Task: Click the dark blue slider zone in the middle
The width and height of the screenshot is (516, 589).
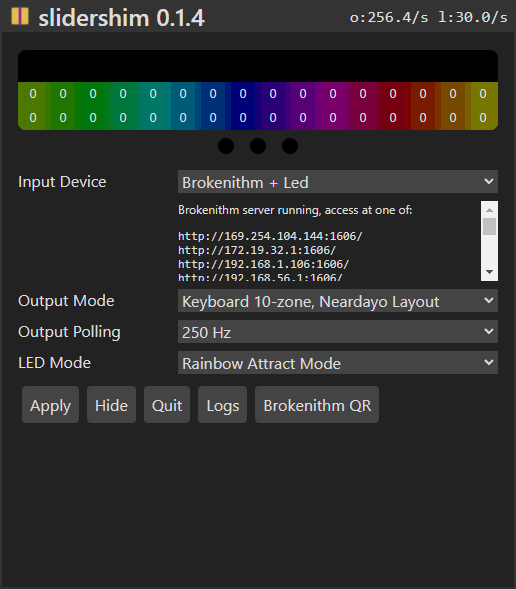Action: pyautogui.click(x=243, y=106)
